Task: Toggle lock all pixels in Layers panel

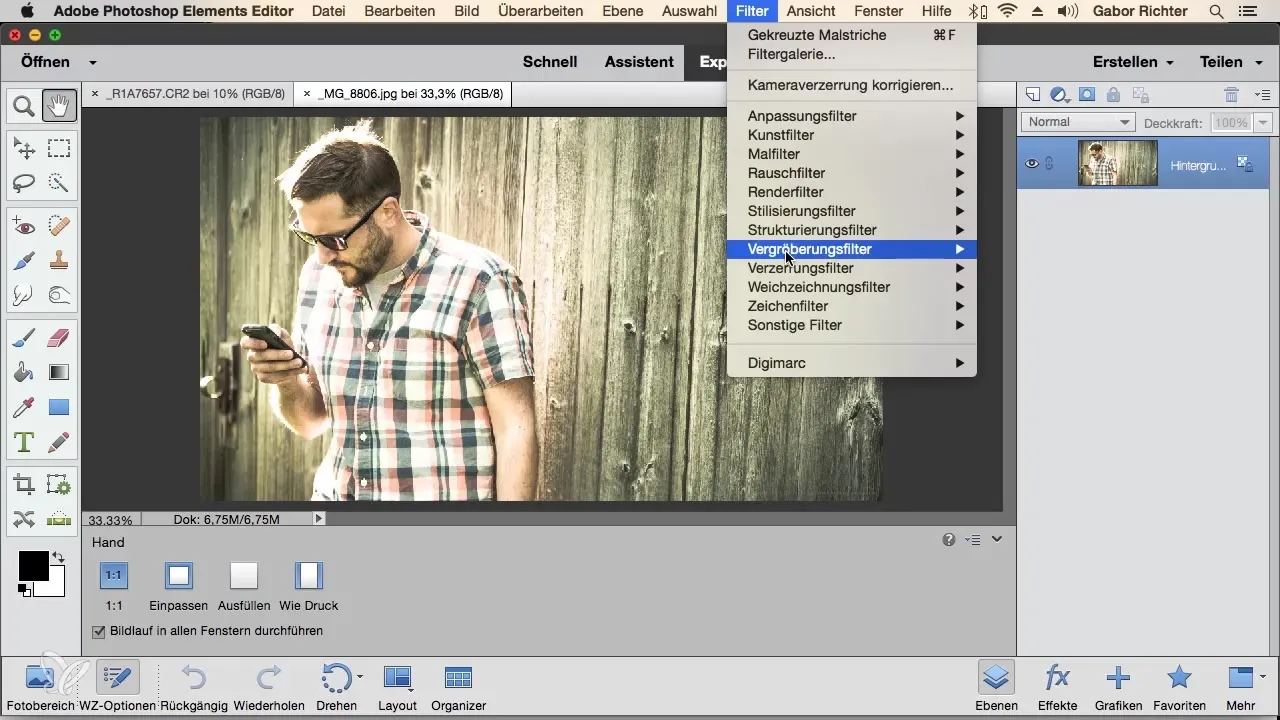Action: 1113,95
